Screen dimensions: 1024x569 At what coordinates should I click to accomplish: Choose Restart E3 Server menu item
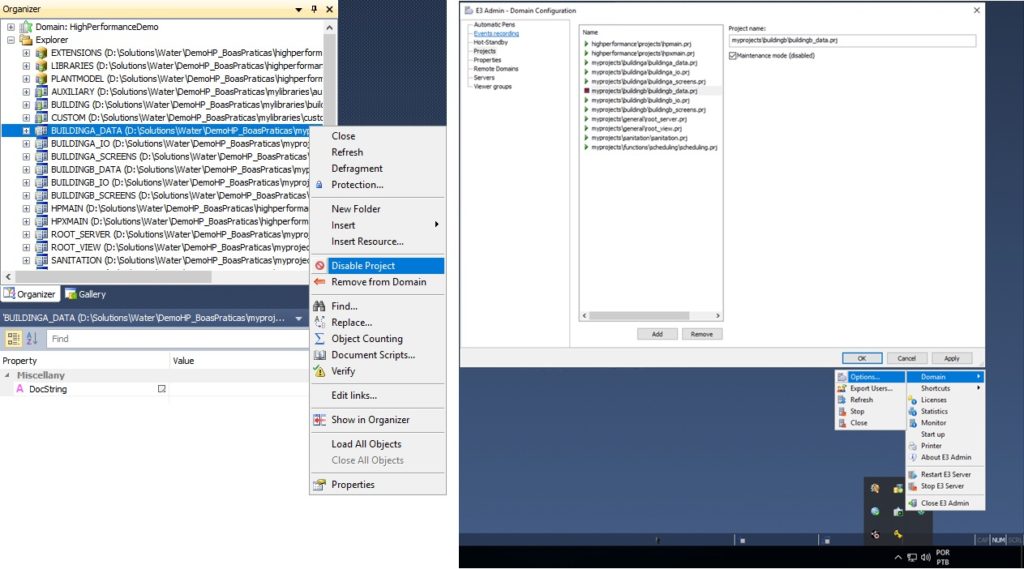945,474
